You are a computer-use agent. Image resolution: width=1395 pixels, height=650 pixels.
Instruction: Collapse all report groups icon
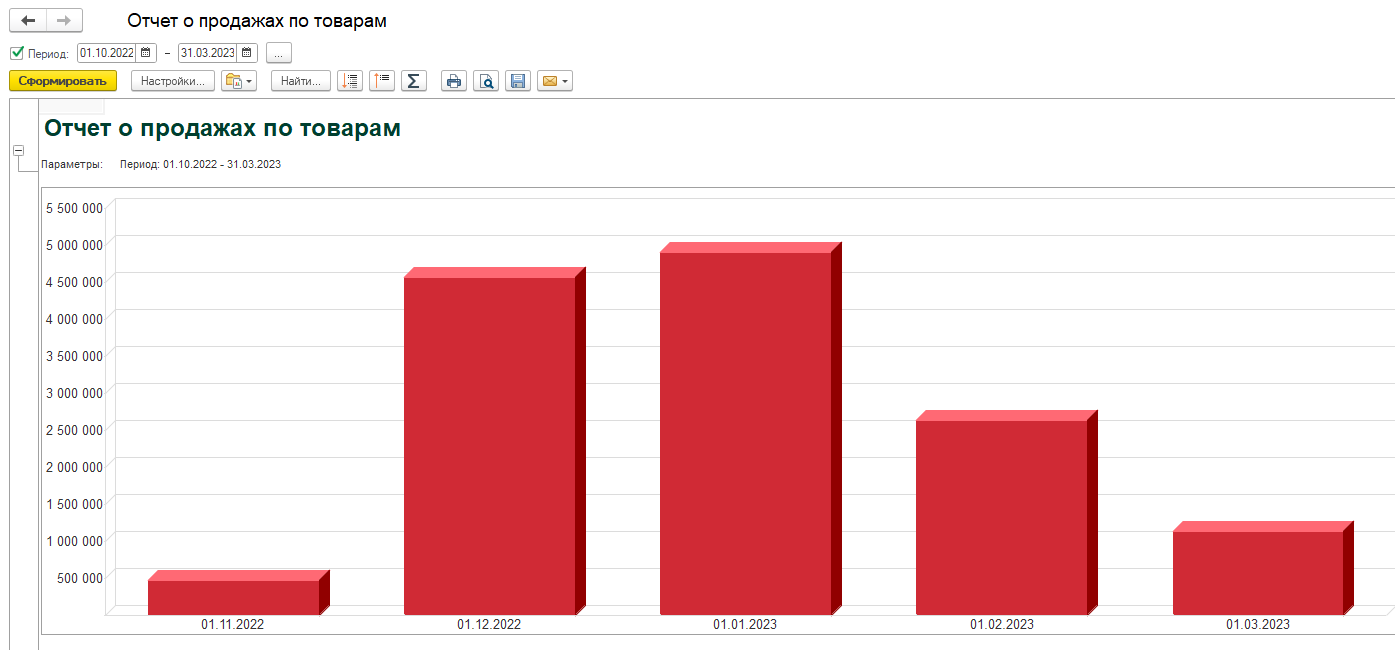382,81
